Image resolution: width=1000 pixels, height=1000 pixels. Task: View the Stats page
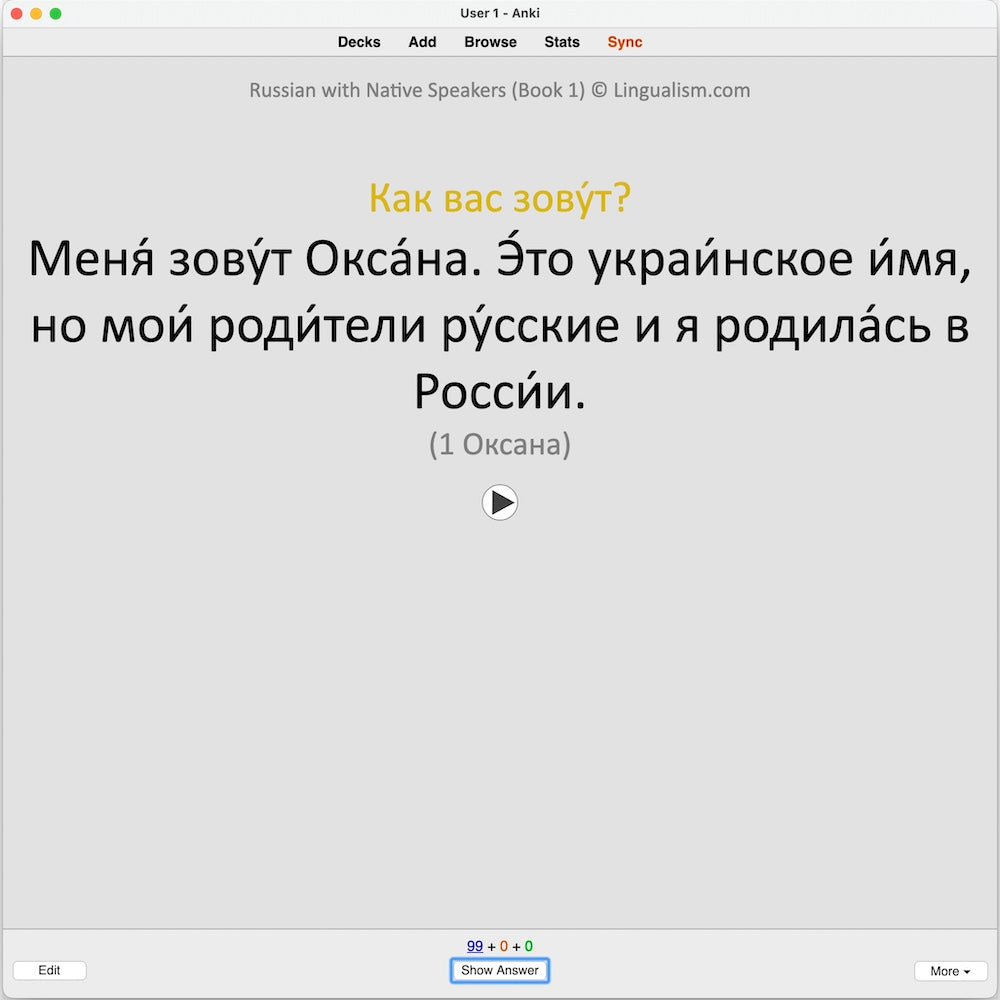pyautogui.click(x=561, y=42)
